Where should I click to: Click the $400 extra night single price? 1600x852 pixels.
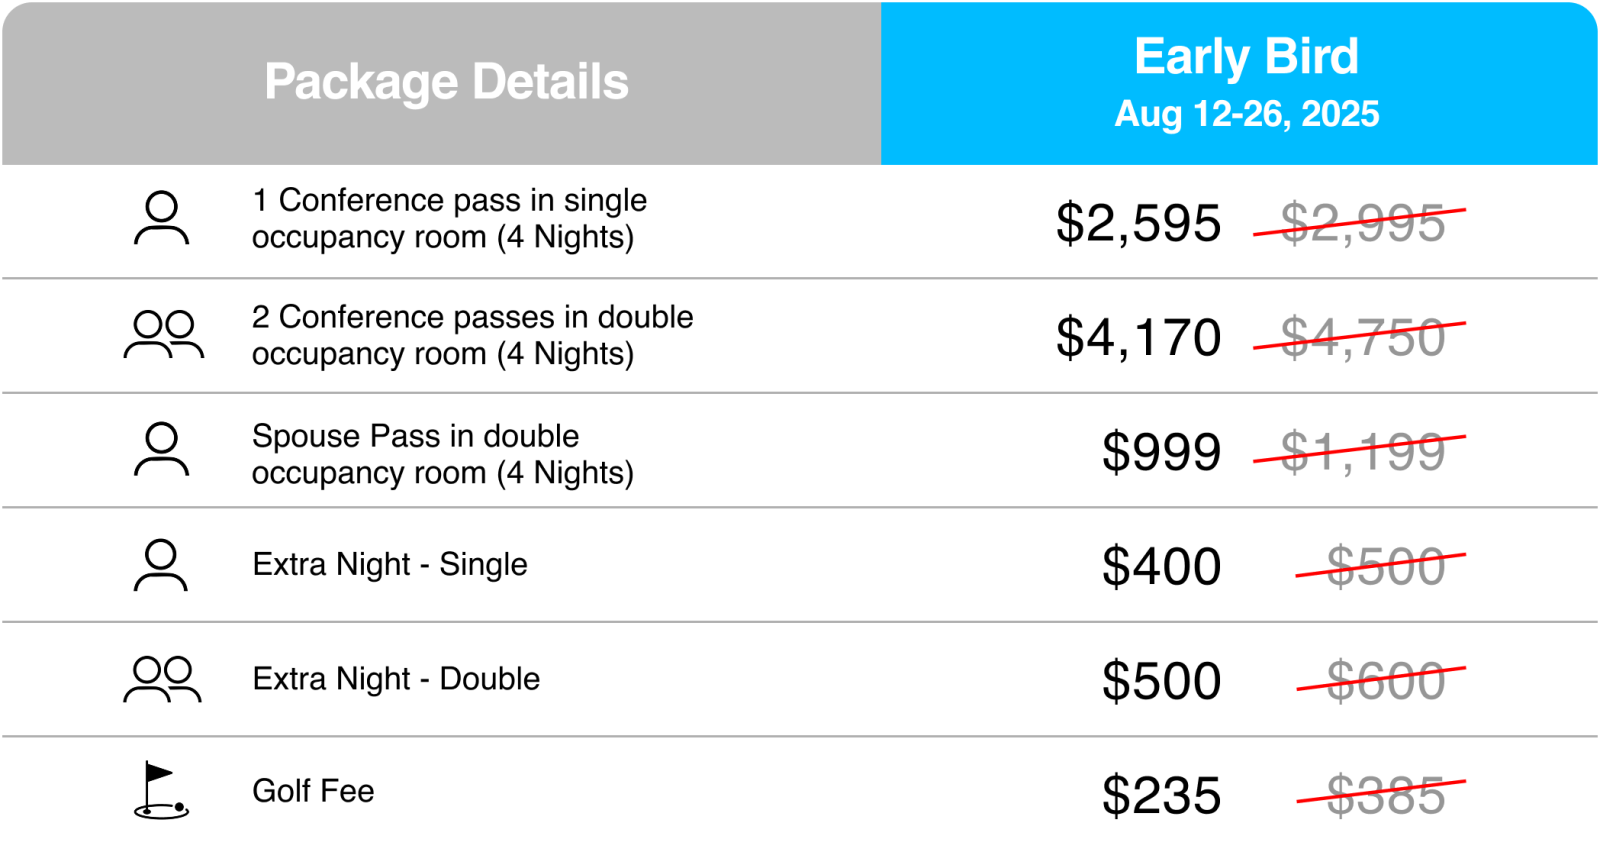pyautogui.click(x=1161, y=566)
